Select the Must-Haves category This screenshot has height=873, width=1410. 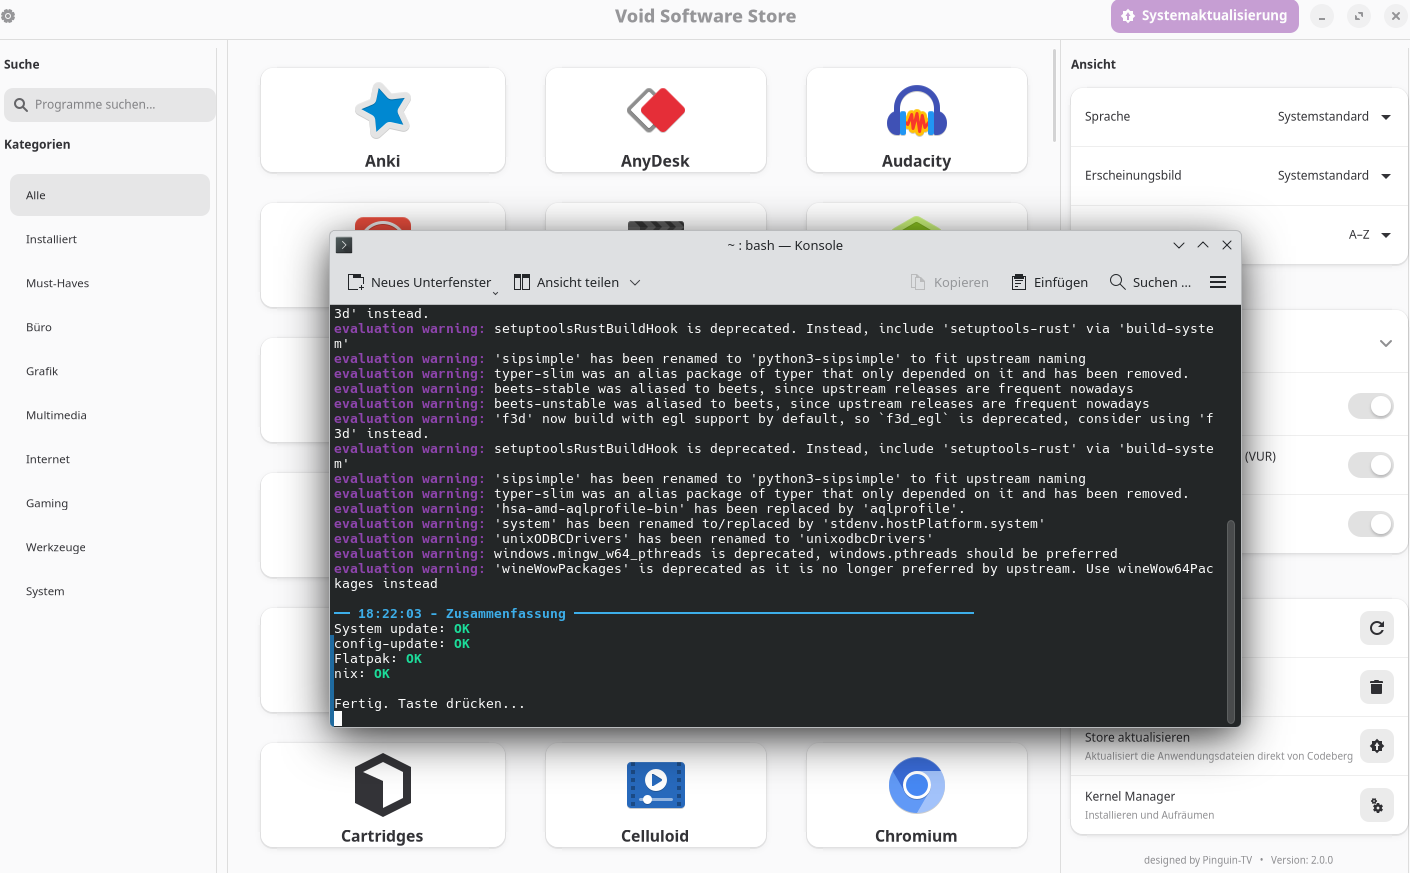point(110,283)
